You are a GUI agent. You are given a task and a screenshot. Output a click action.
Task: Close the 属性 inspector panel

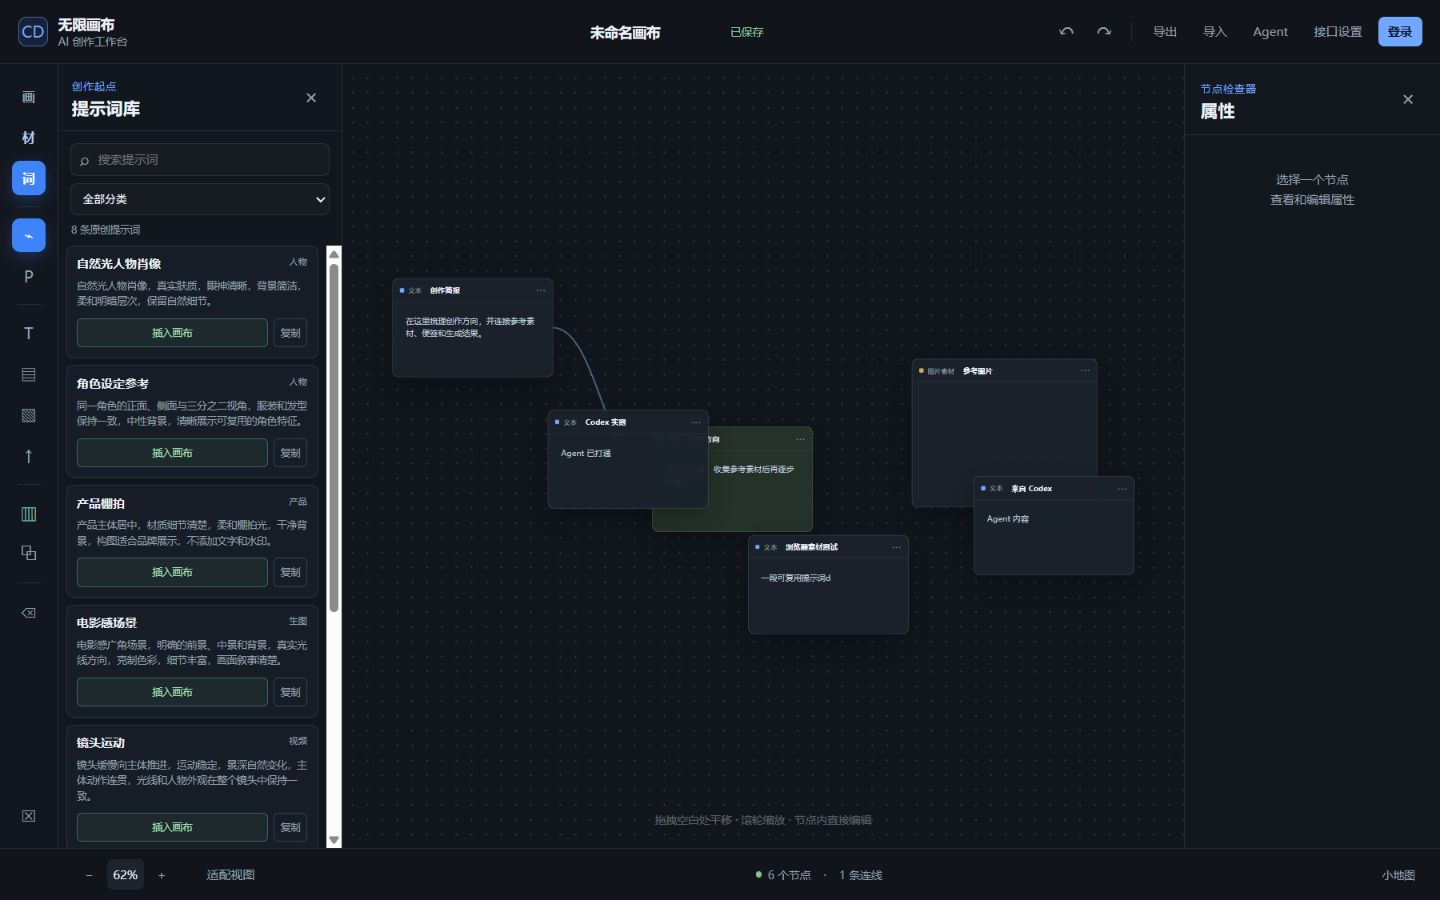[x=1408, y=99]
